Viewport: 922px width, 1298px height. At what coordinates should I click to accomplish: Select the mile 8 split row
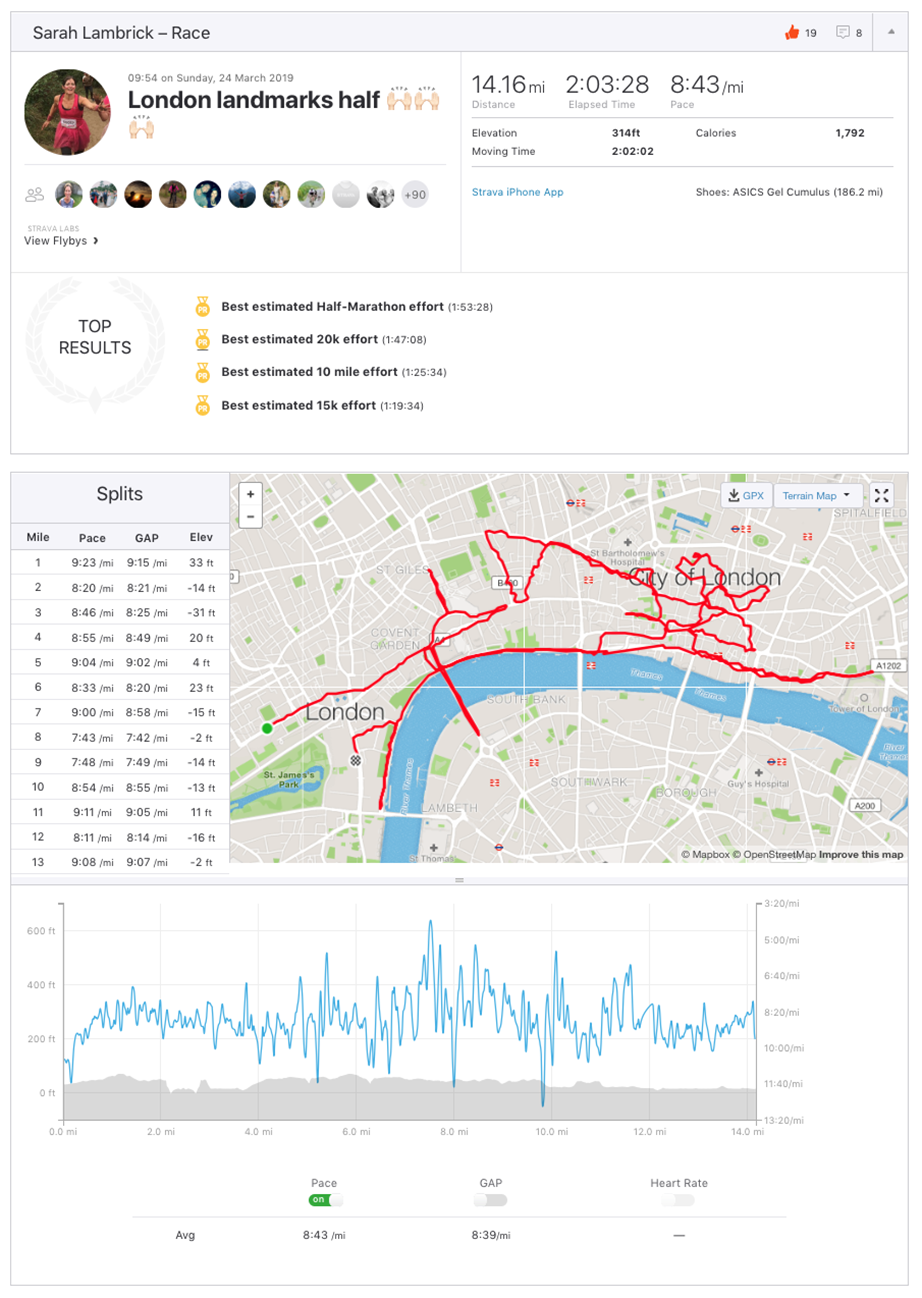[x=120, y=737]
